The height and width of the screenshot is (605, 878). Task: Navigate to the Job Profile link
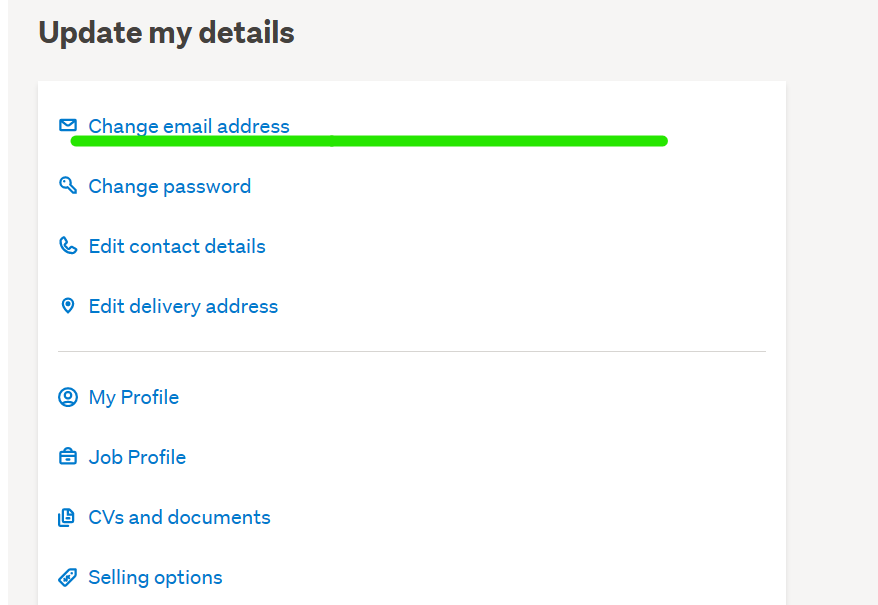click(137, 457)
